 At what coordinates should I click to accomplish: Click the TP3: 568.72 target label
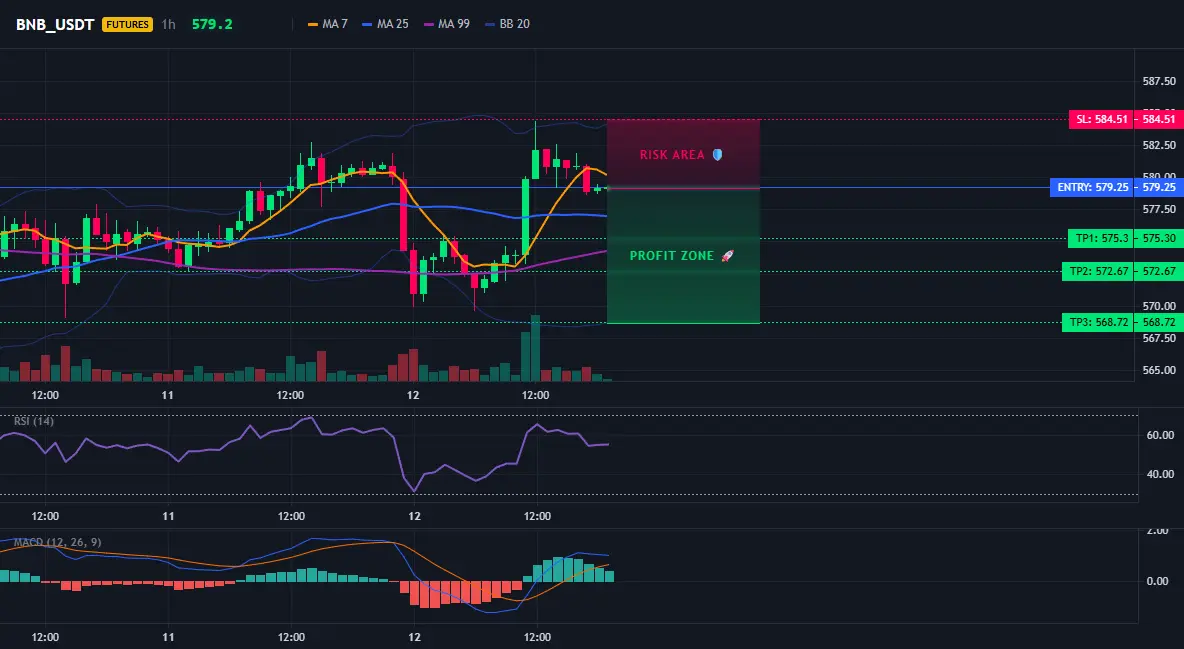click(x=1097, y=323)
